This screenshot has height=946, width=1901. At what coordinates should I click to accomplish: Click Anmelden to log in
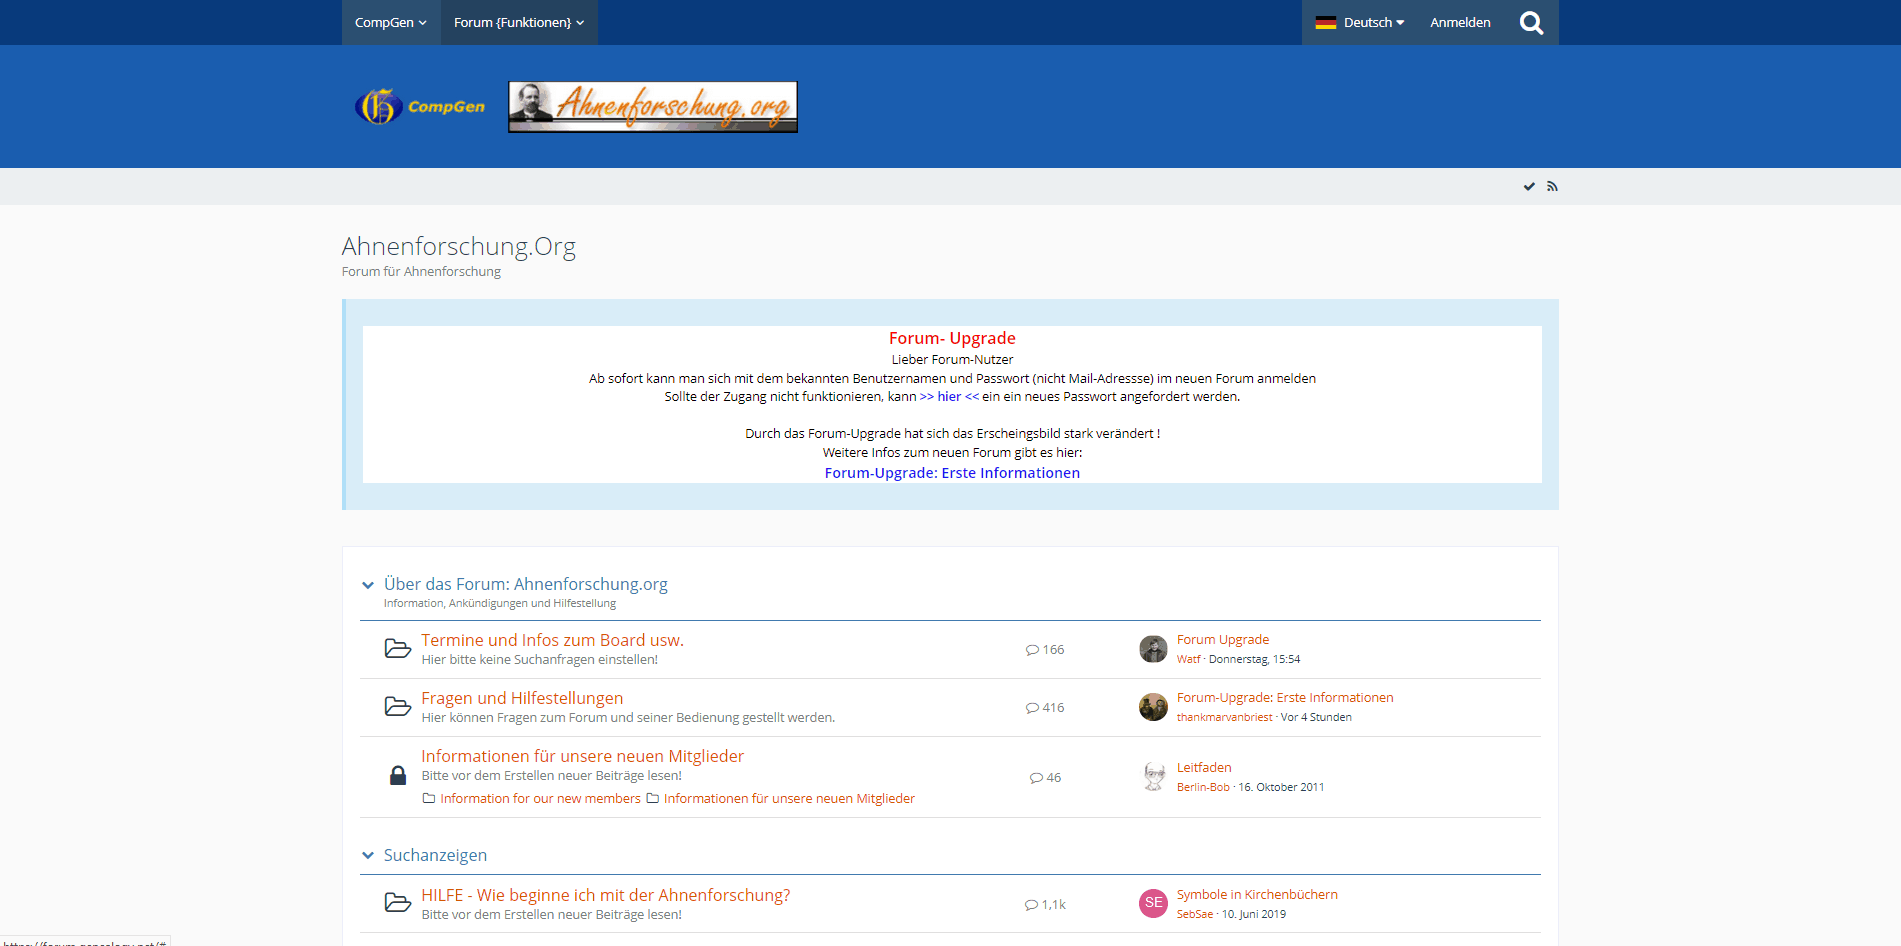point(1460,22)
